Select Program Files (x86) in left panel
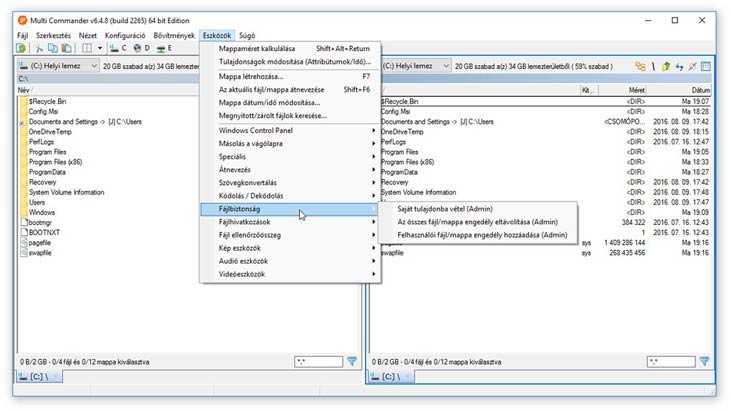Image resolution: width=730 pixels, height=410 pixels. pos(55,162)
